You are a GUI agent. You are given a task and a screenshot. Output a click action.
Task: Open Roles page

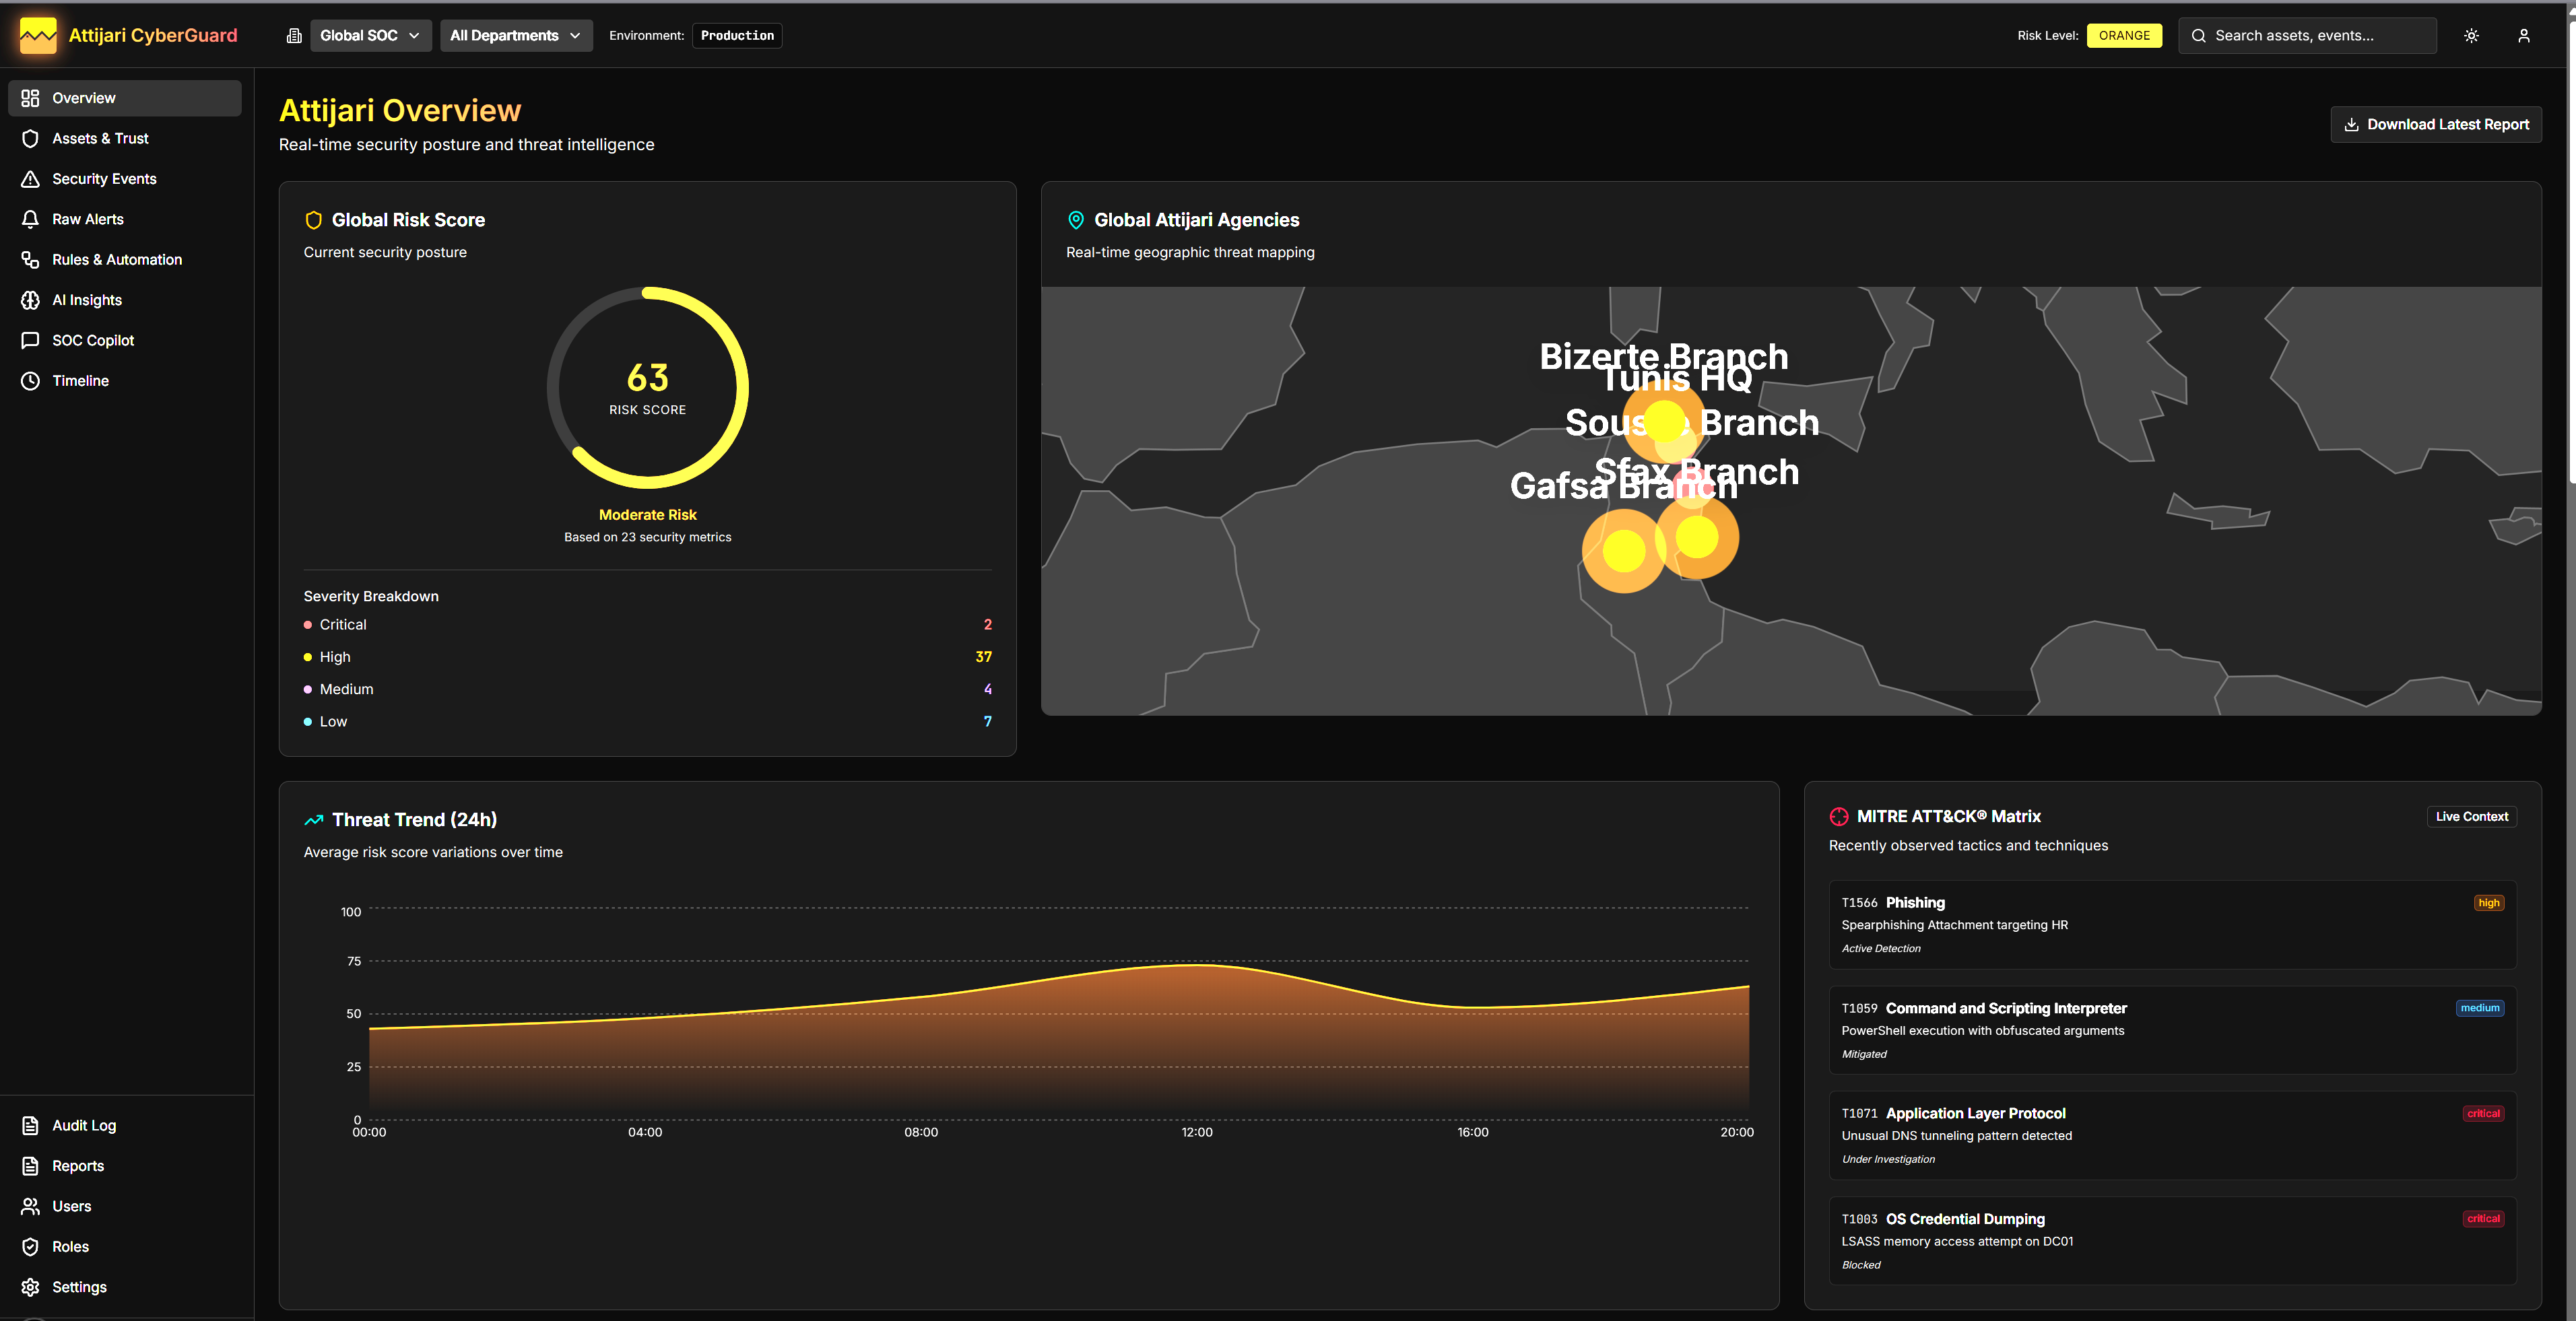125,1247
